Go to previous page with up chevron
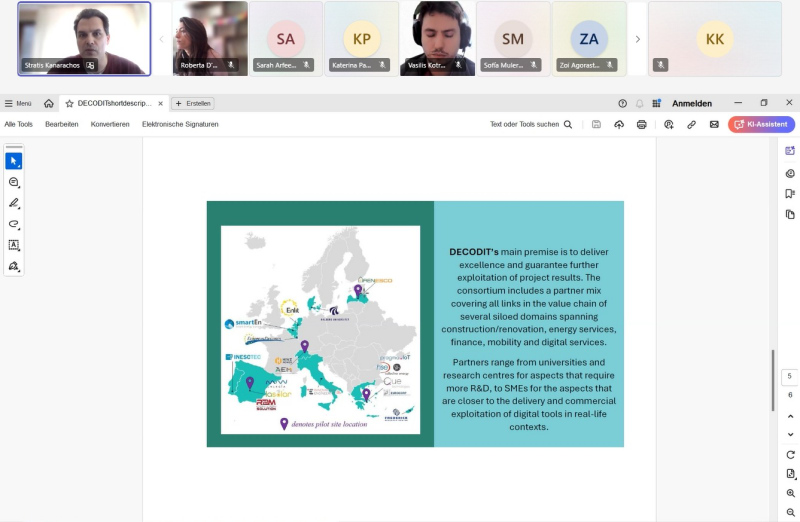800x522 pixels. coord(790,416)
